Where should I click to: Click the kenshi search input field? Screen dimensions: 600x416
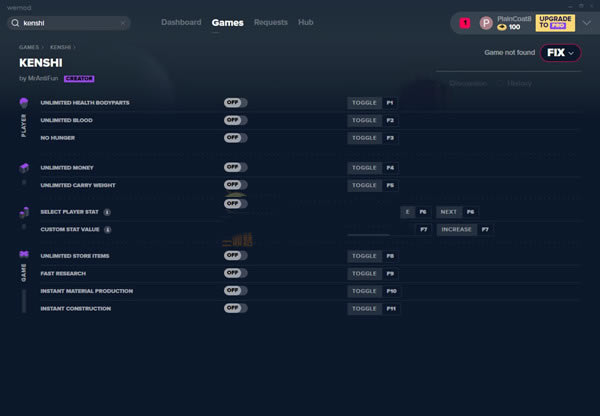(69, 23)
